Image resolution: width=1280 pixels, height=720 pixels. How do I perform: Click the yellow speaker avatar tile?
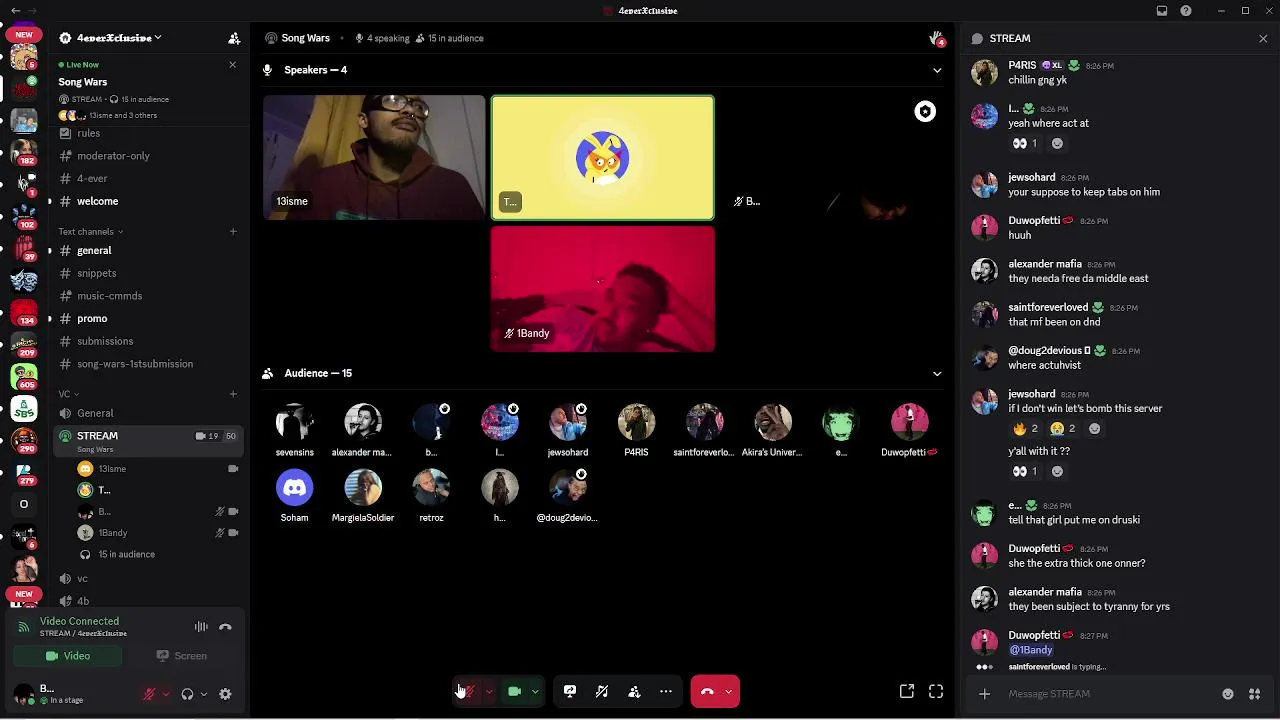pos(603,157)
